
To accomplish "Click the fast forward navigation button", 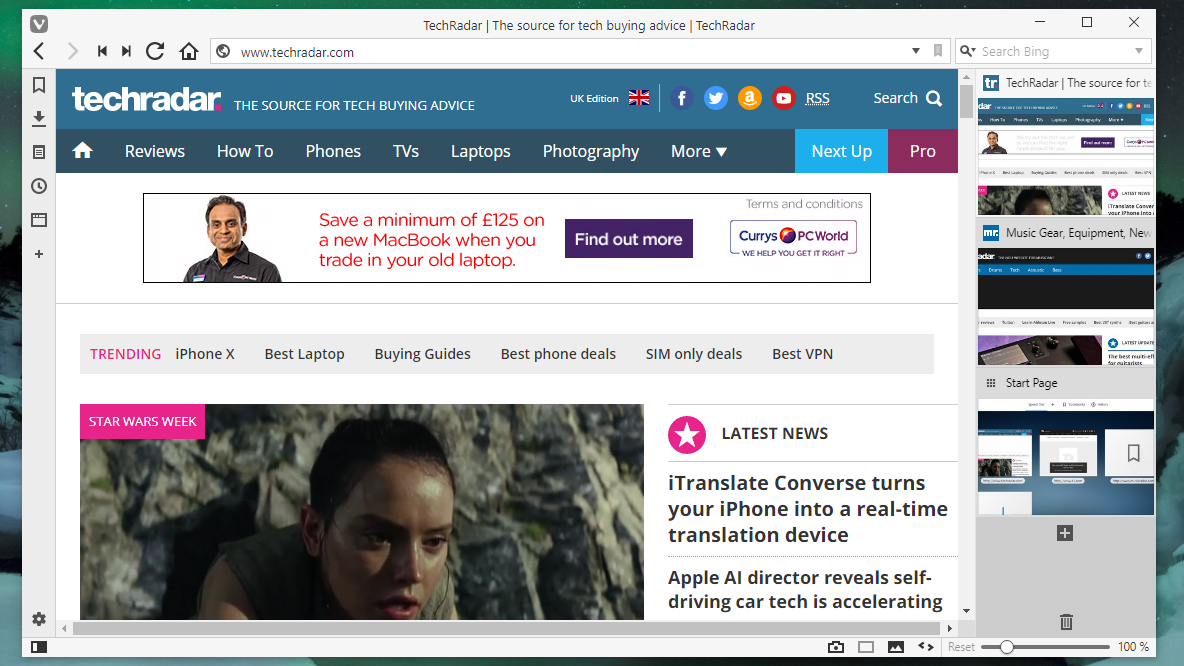I will [127, 51].
